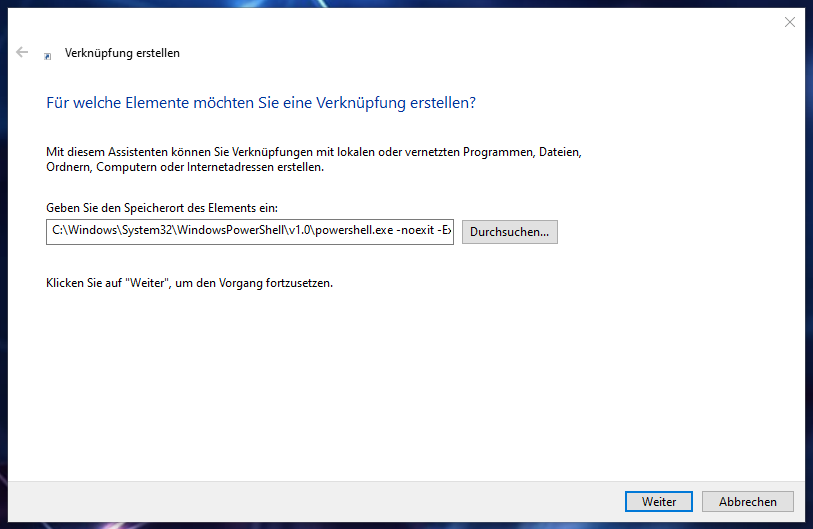The height and width of the screenshot is (529, 813).
Task: Cancel the wizard via 'Abbrechen'
Action: pos(747,502)
